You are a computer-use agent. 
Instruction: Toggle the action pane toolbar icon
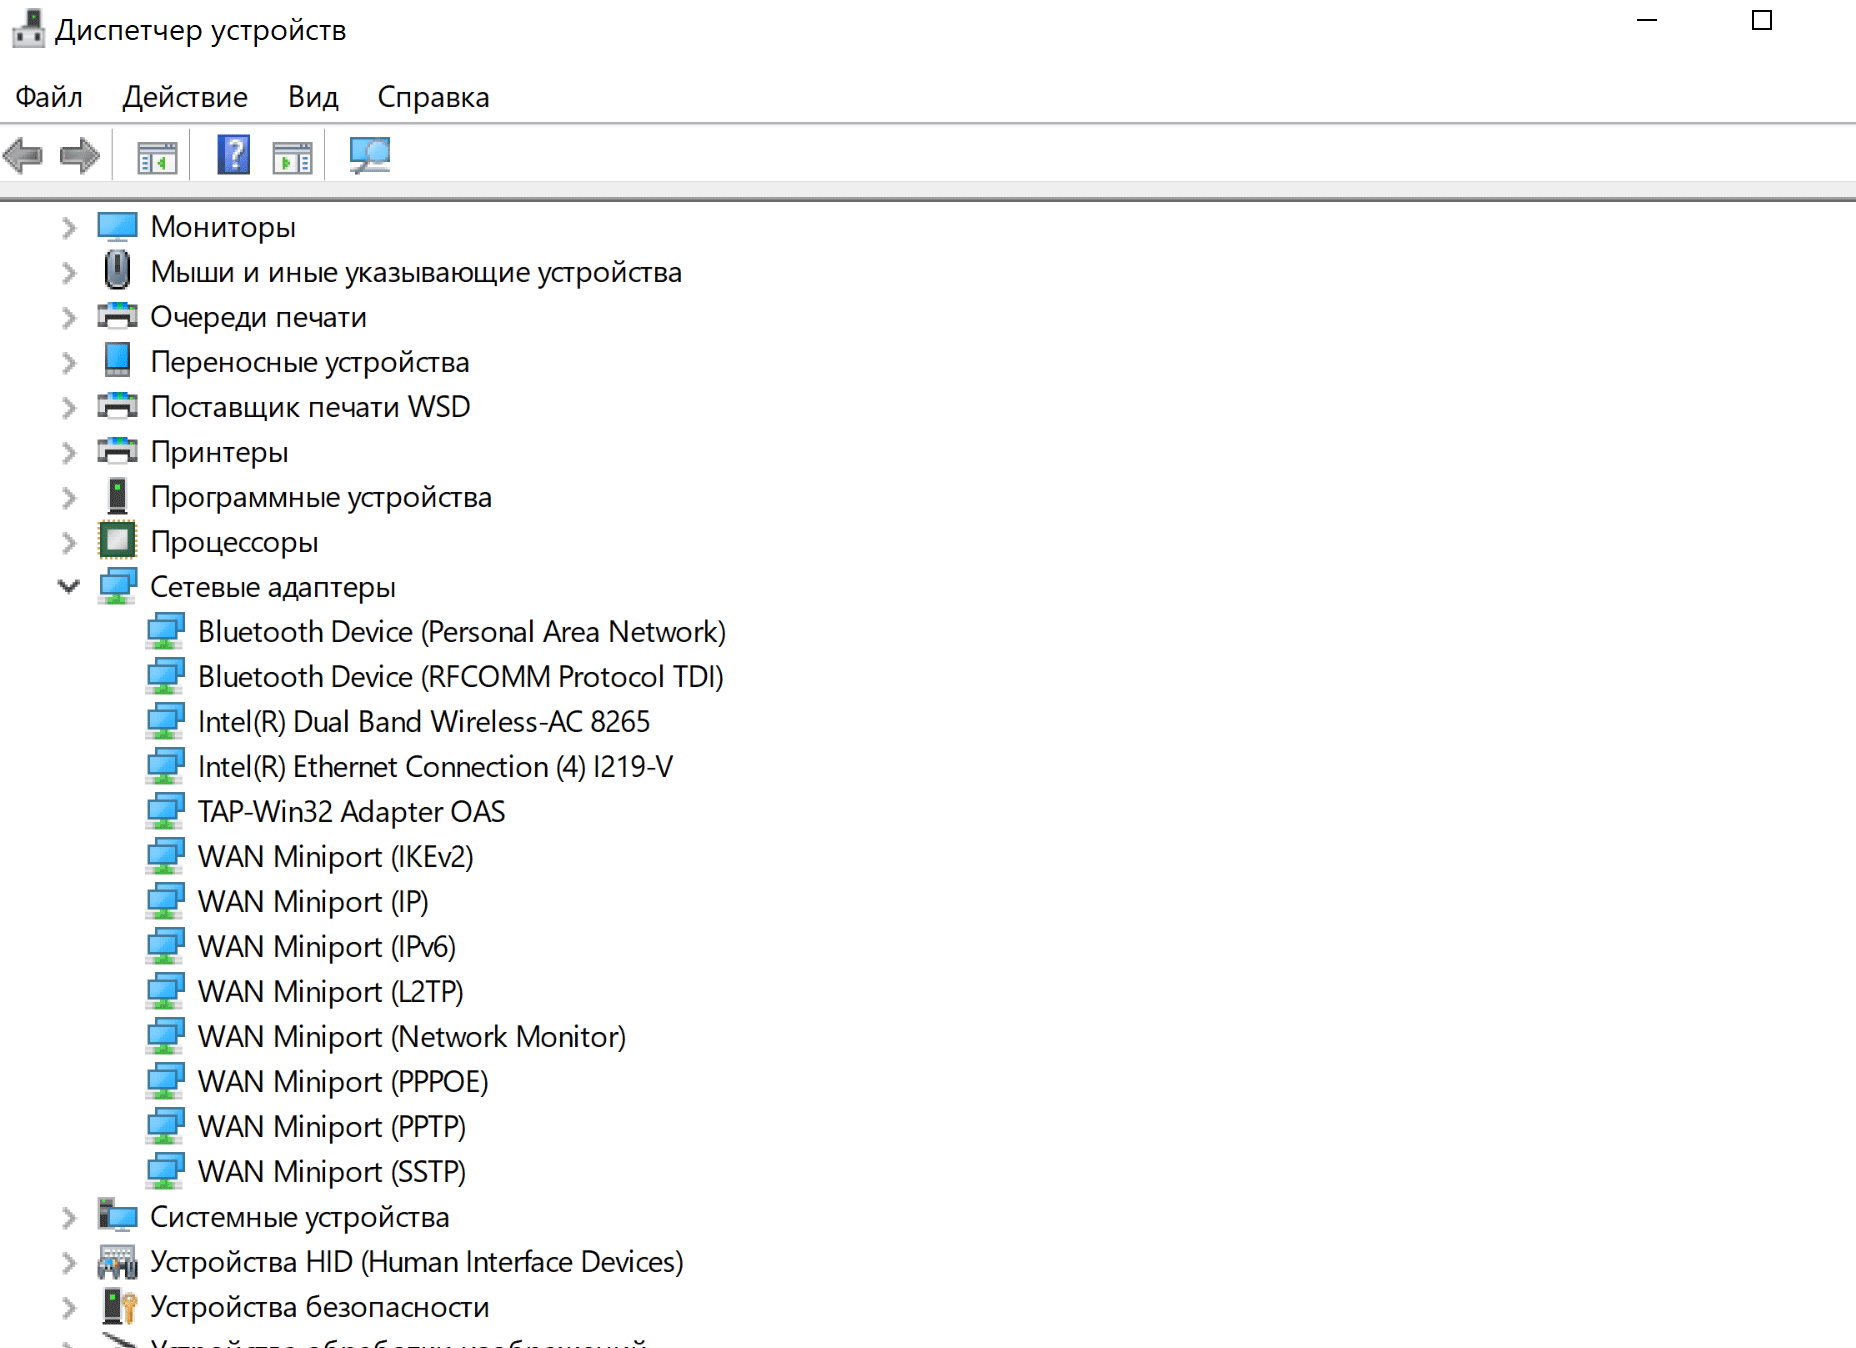tap(293, 157)
